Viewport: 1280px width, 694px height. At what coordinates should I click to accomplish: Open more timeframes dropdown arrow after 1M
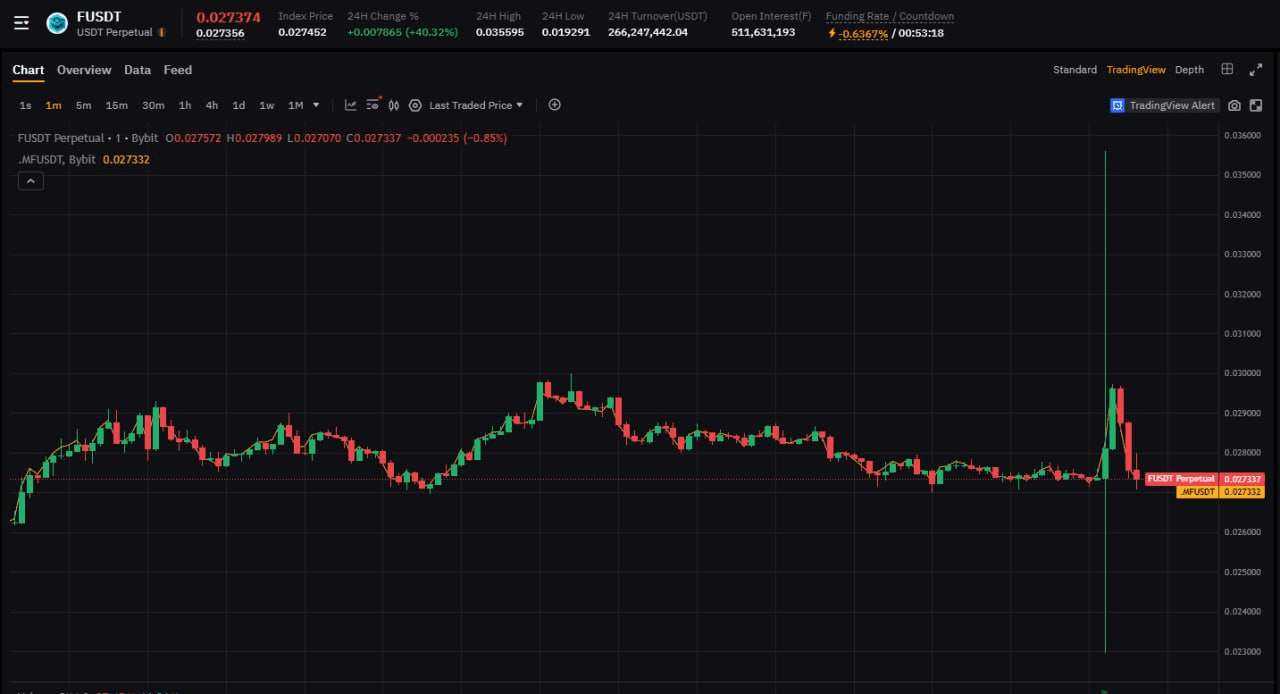tap(316, 105)
